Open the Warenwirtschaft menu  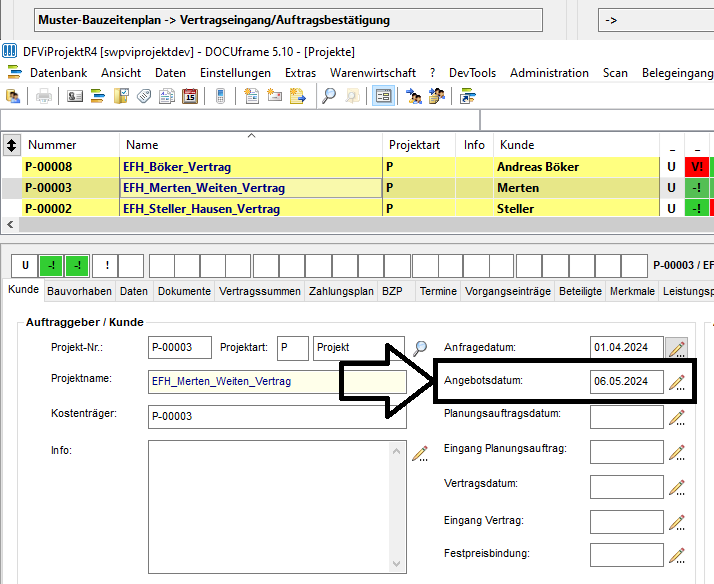pos(373,73)
